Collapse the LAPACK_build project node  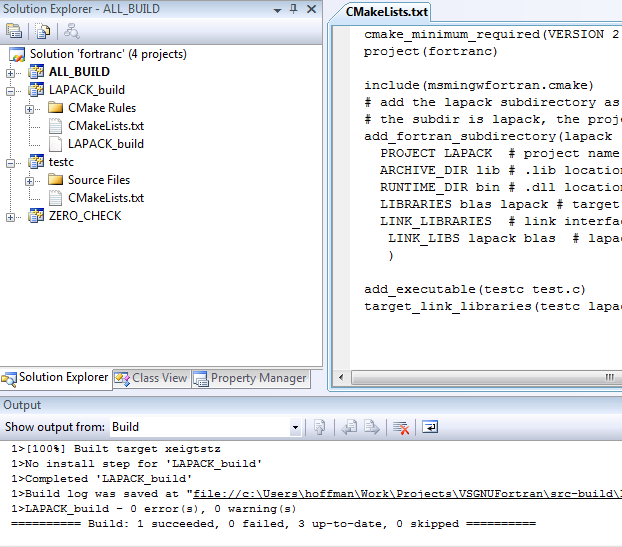[10, 91]
